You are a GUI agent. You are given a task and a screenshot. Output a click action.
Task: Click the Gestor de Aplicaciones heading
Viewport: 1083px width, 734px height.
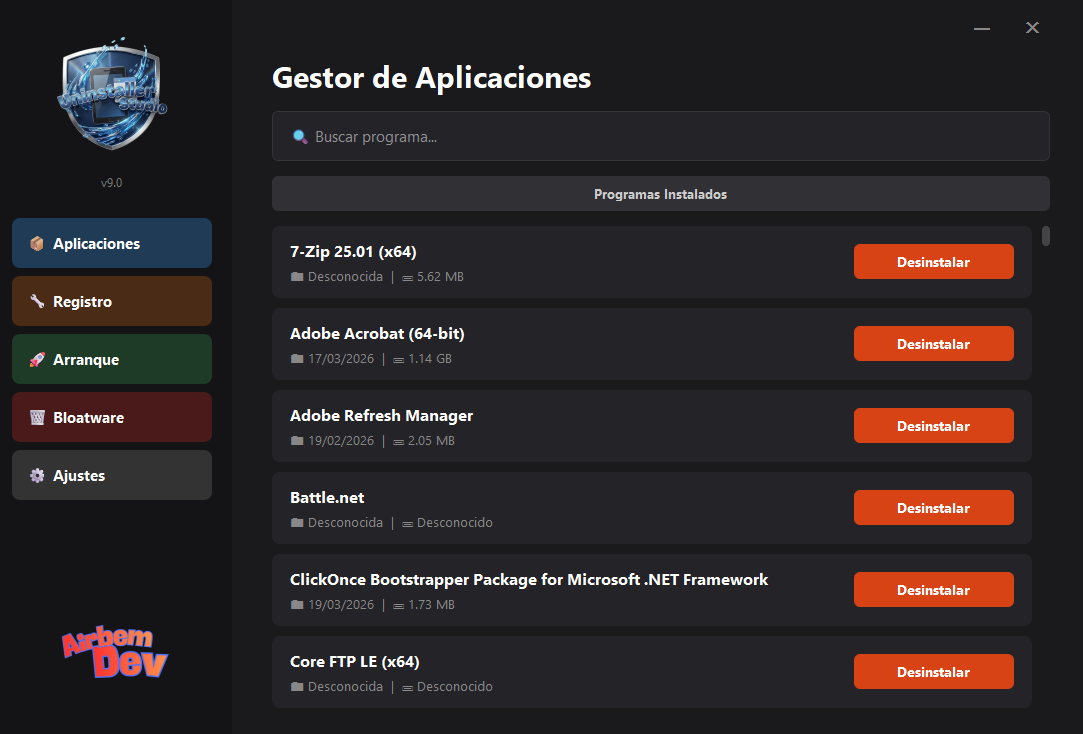pyautogui.click(x=432, y=78)
